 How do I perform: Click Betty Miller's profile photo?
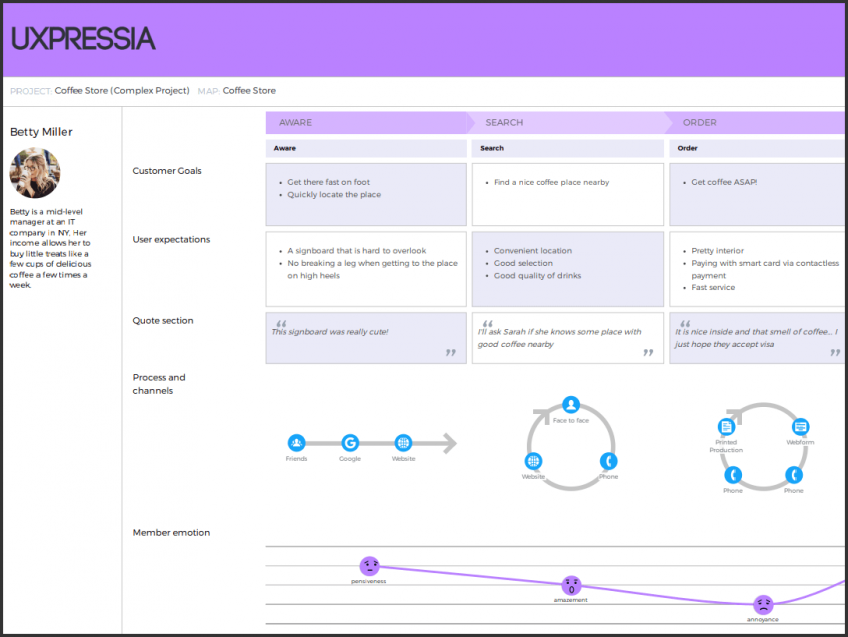(35, 172)
